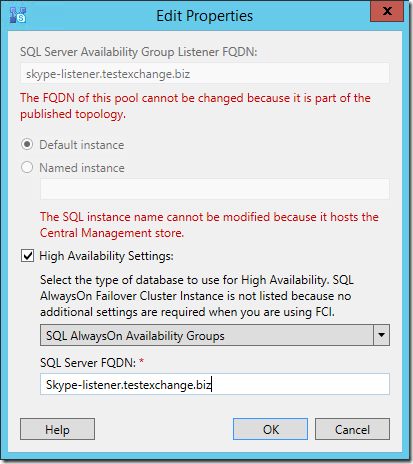Click the 'SQL Server Availability Group Listener FQDN:' label
The image size is (413, 464).
(139, 52)
